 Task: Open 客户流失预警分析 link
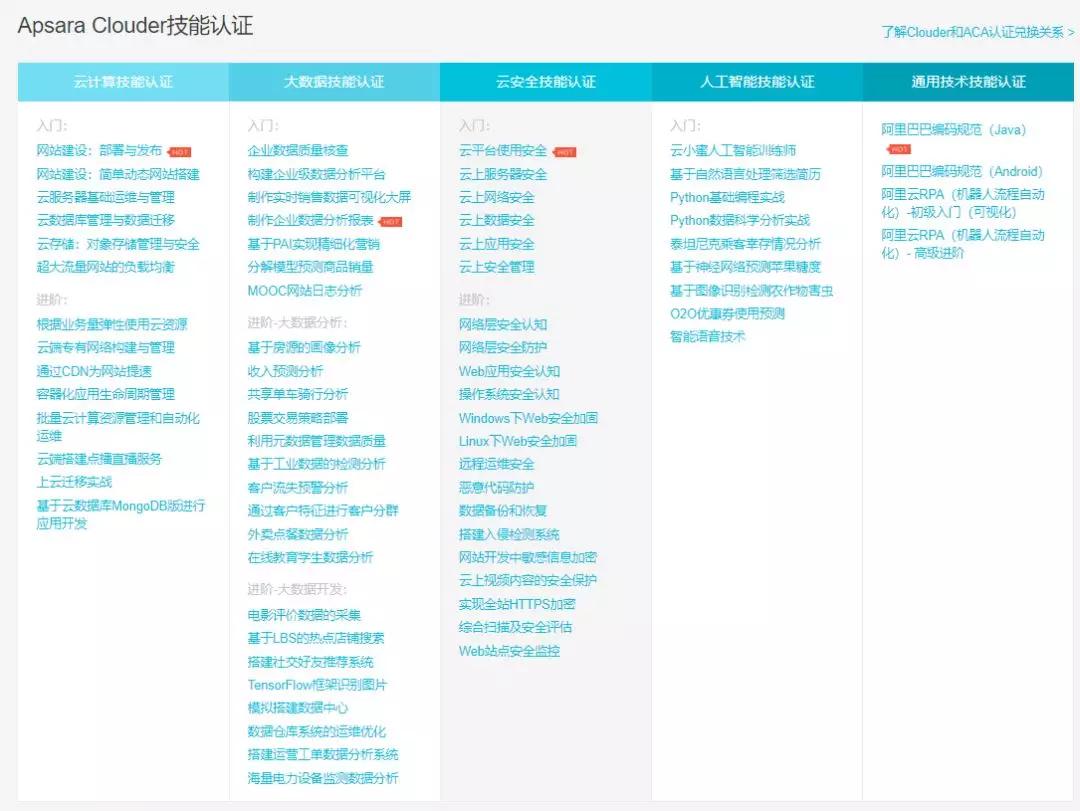click(x=298, y=487)
